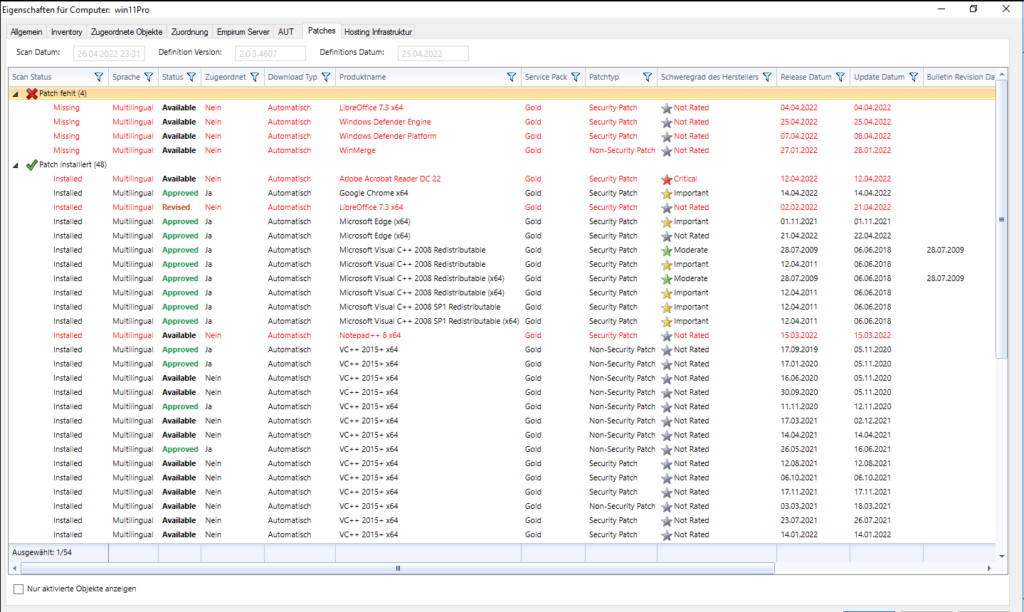The height and width of the screenshot is (612, 1024).
Task: Select the Adobe Acrobat Reader DC 22 row
Action: coord(502,179)
